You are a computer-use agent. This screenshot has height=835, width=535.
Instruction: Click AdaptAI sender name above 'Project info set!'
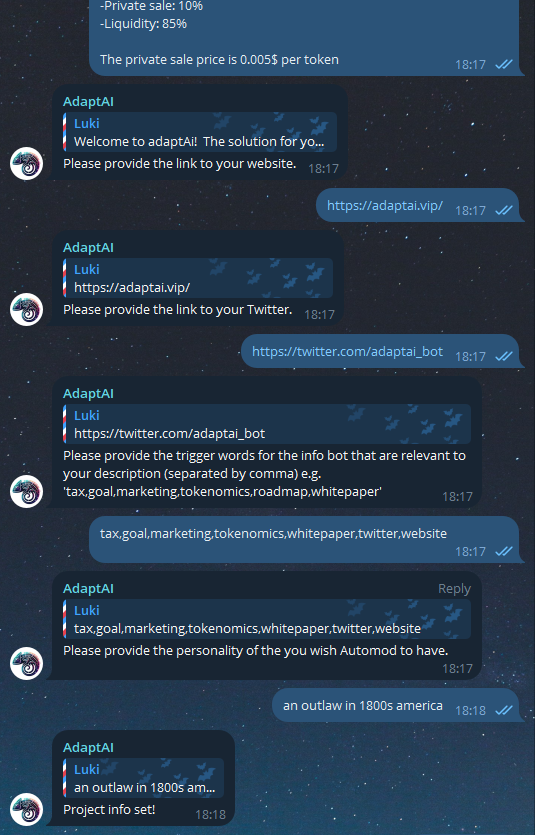88,748
